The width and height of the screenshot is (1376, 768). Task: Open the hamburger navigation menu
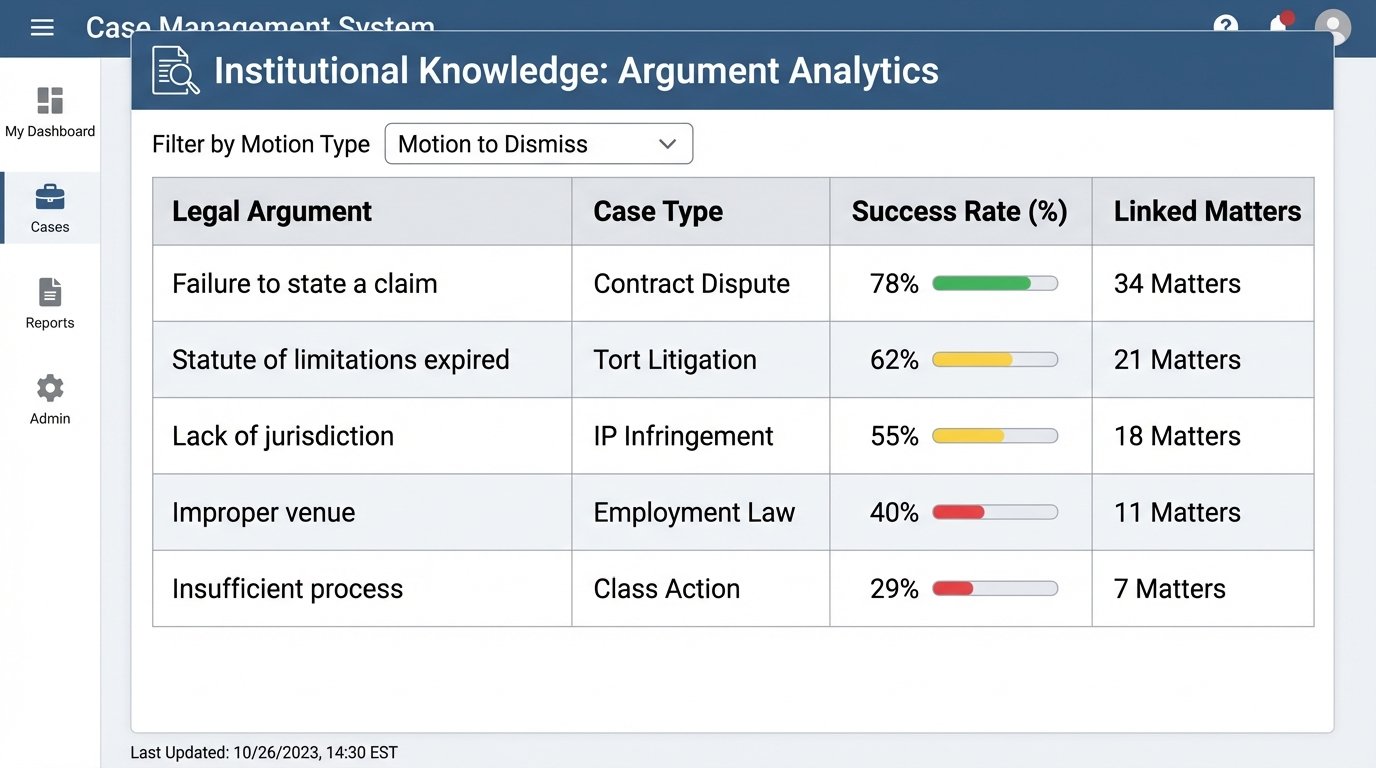pyautogui.click(x=41, y=27)
